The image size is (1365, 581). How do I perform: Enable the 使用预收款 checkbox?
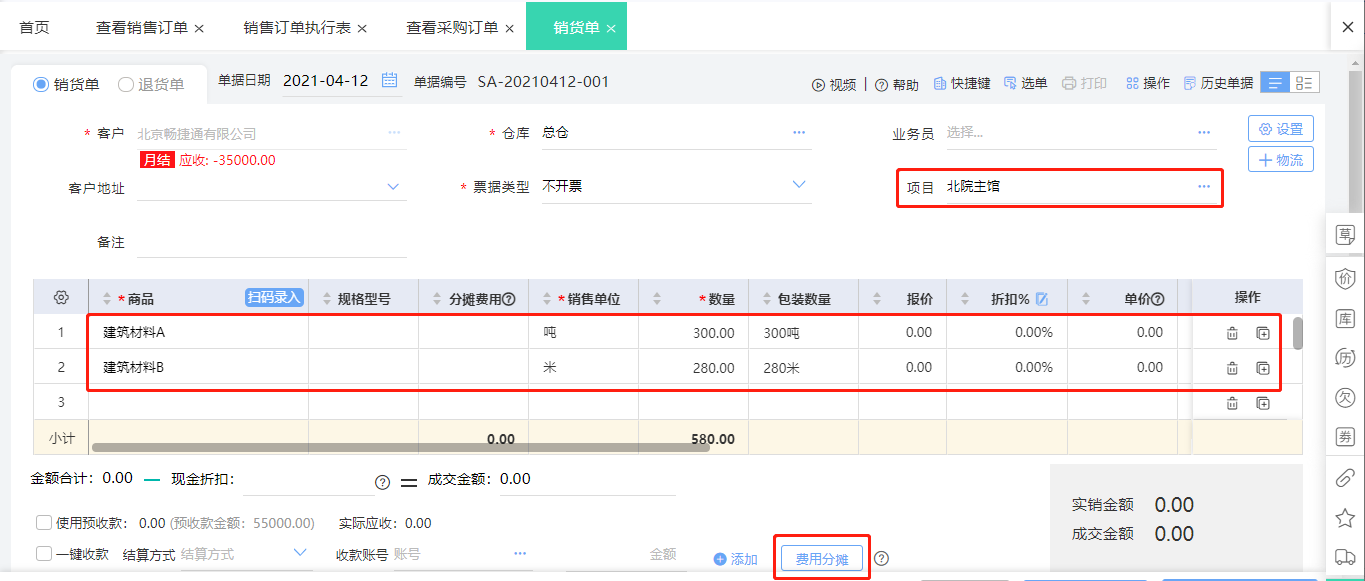tap(42, 522)
